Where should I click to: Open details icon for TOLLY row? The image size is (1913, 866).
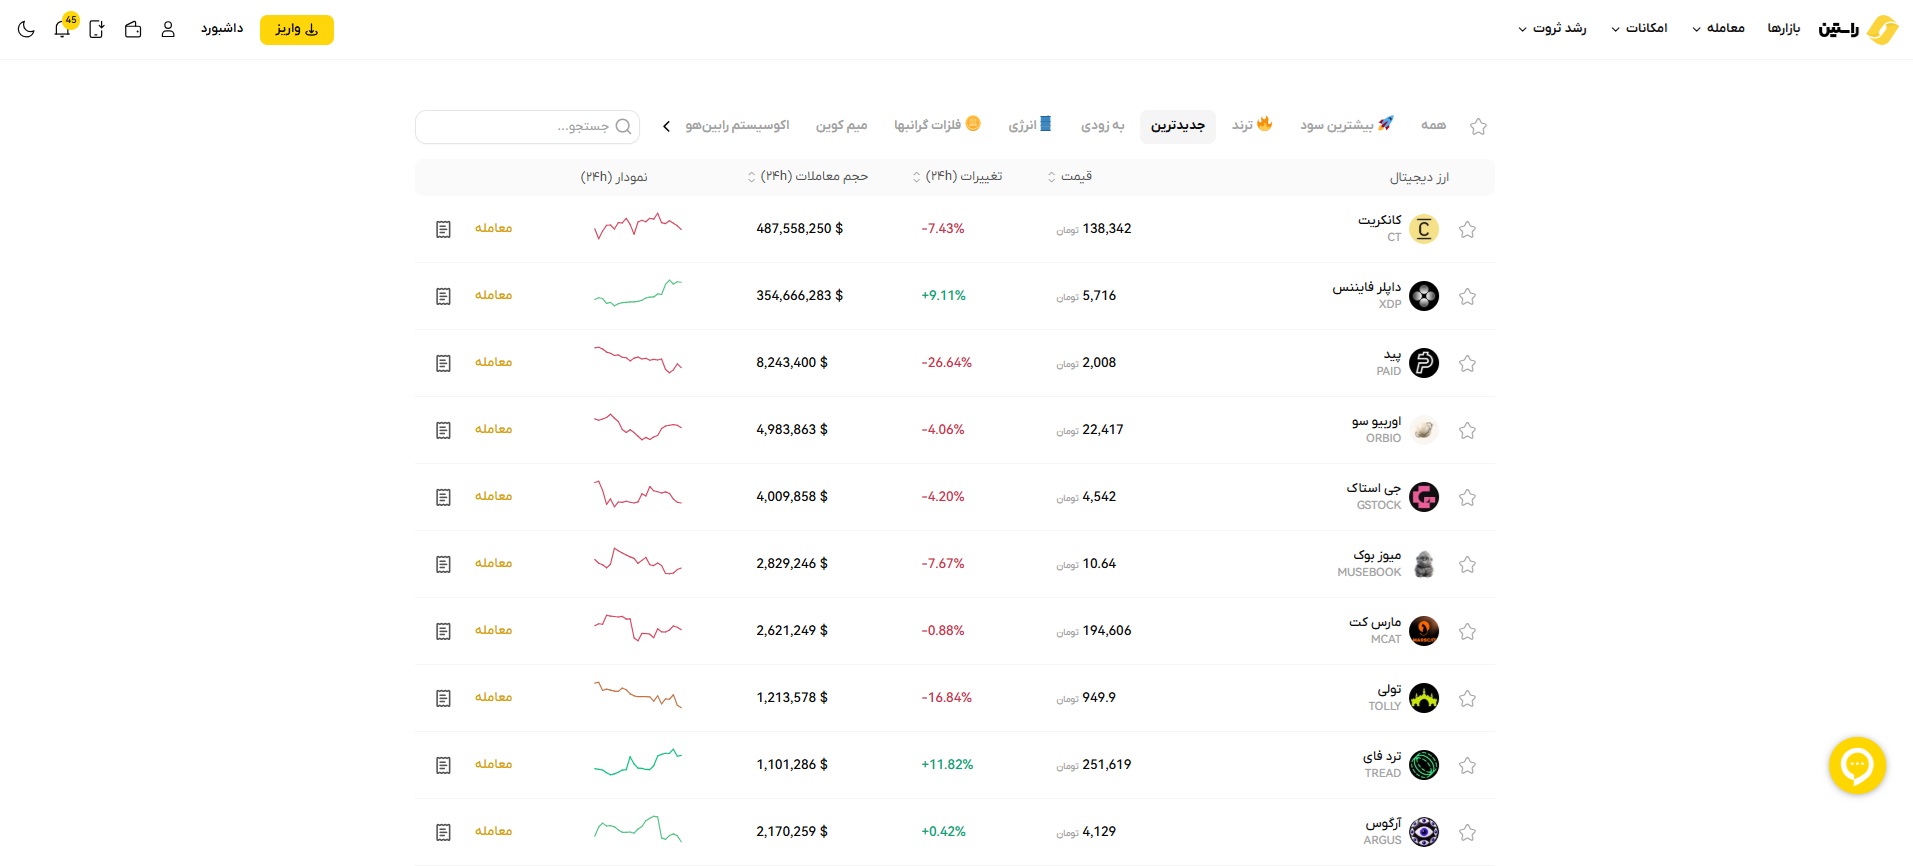pyautogui.click(x=444, y=698)
